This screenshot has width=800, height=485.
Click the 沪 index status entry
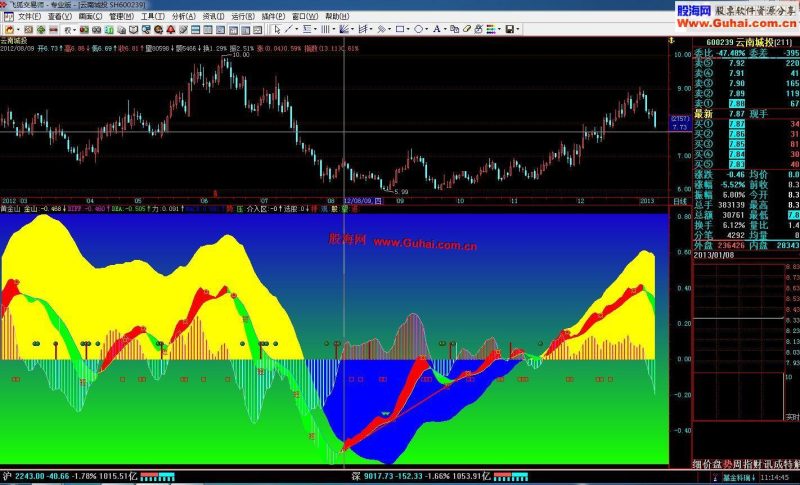(x=69, y=476)
